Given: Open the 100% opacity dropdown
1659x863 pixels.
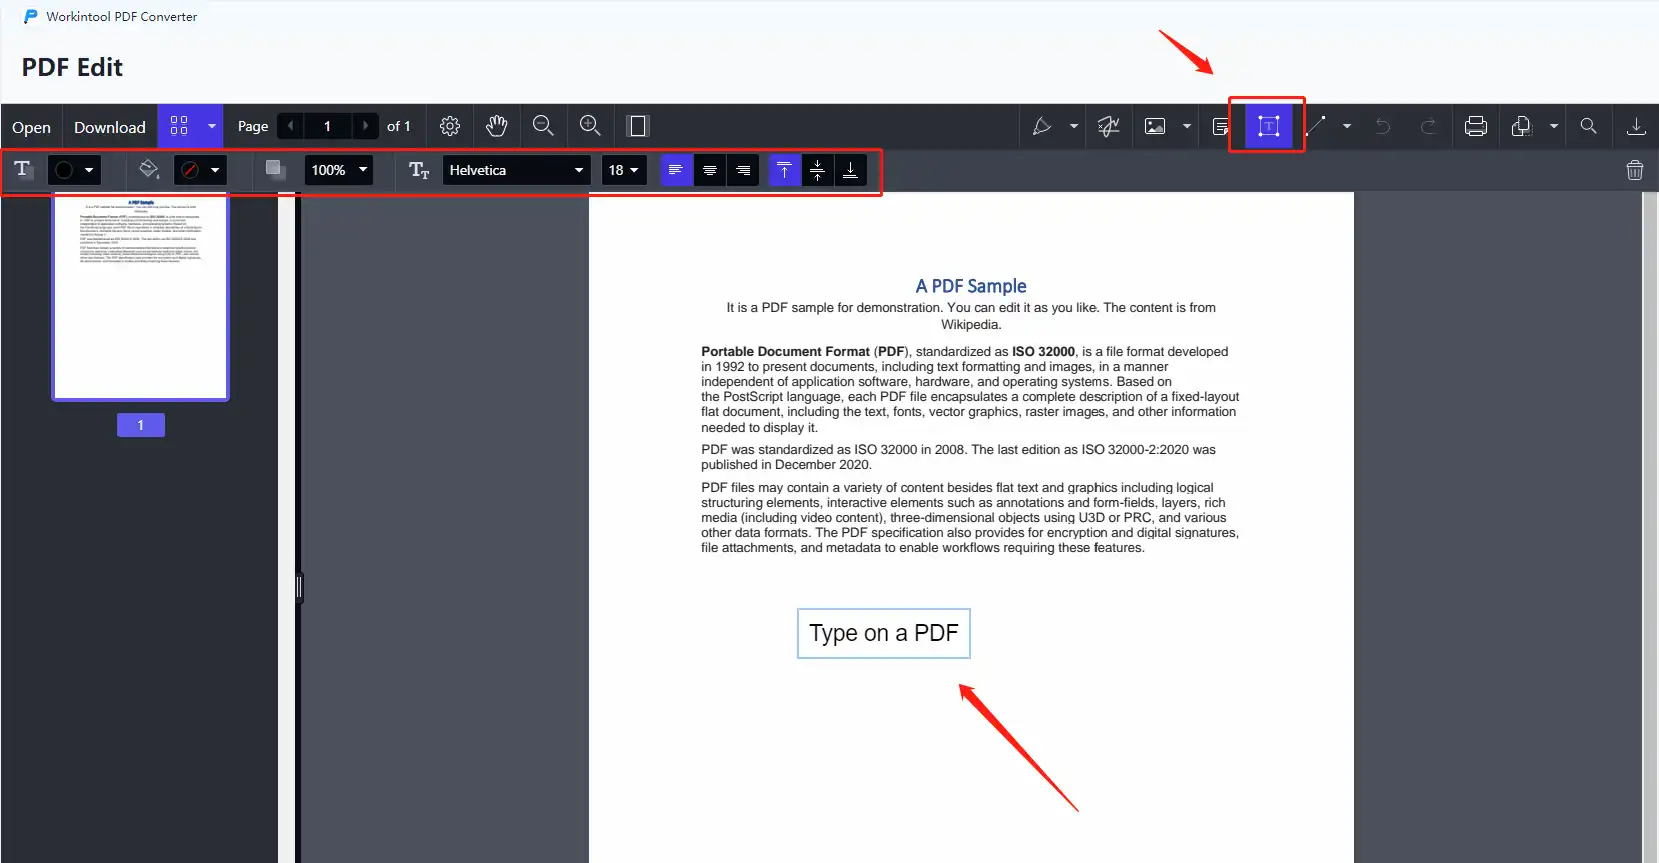Looking at the screenshot, I should click(338, 170).
